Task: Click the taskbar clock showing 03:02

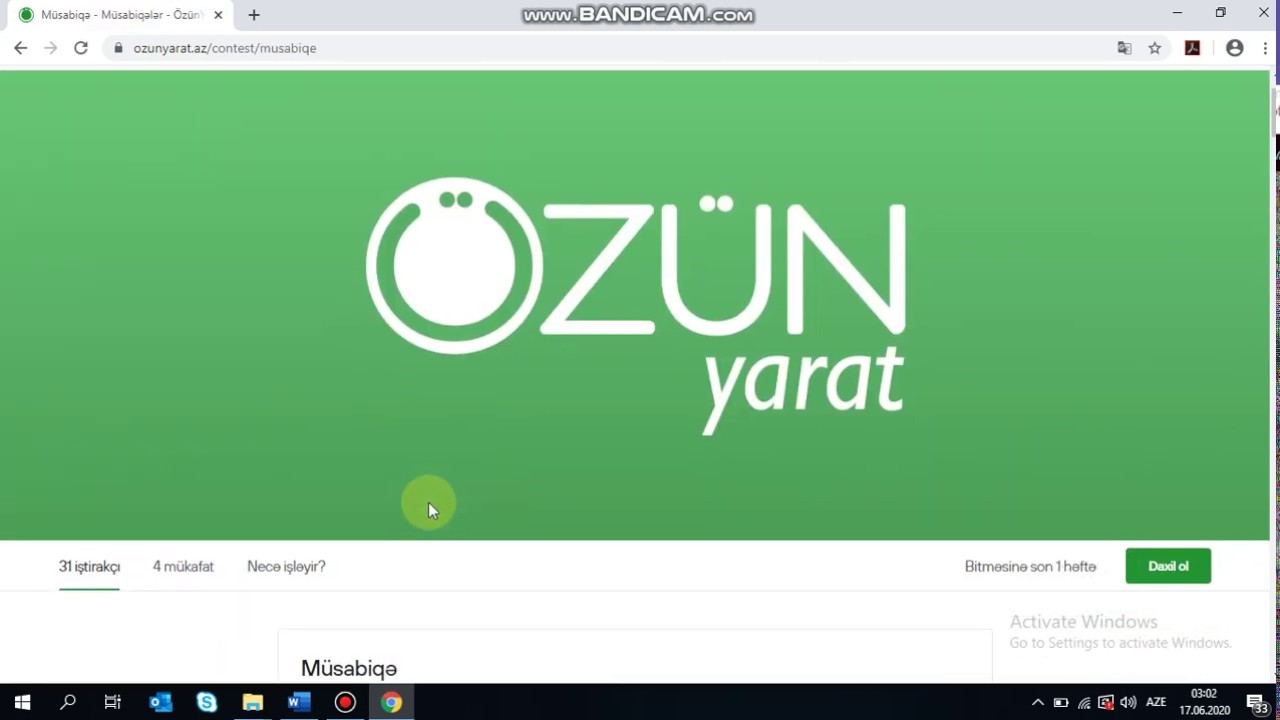Action: [x=1204, y=702]
